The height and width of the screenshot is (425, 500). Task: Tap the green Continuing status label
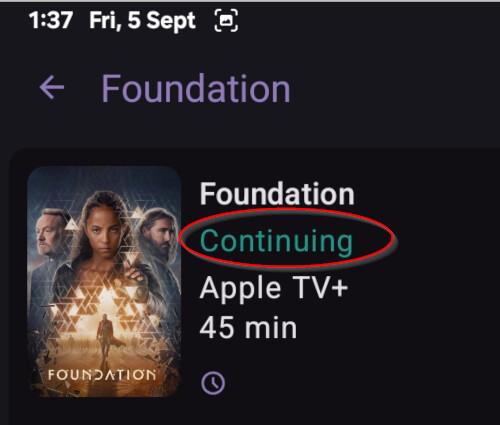pyautogui.click(x=276, y=241)
